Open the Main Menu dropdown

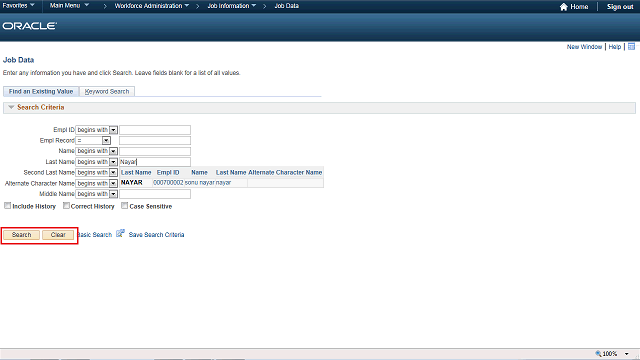coord(69,6)
